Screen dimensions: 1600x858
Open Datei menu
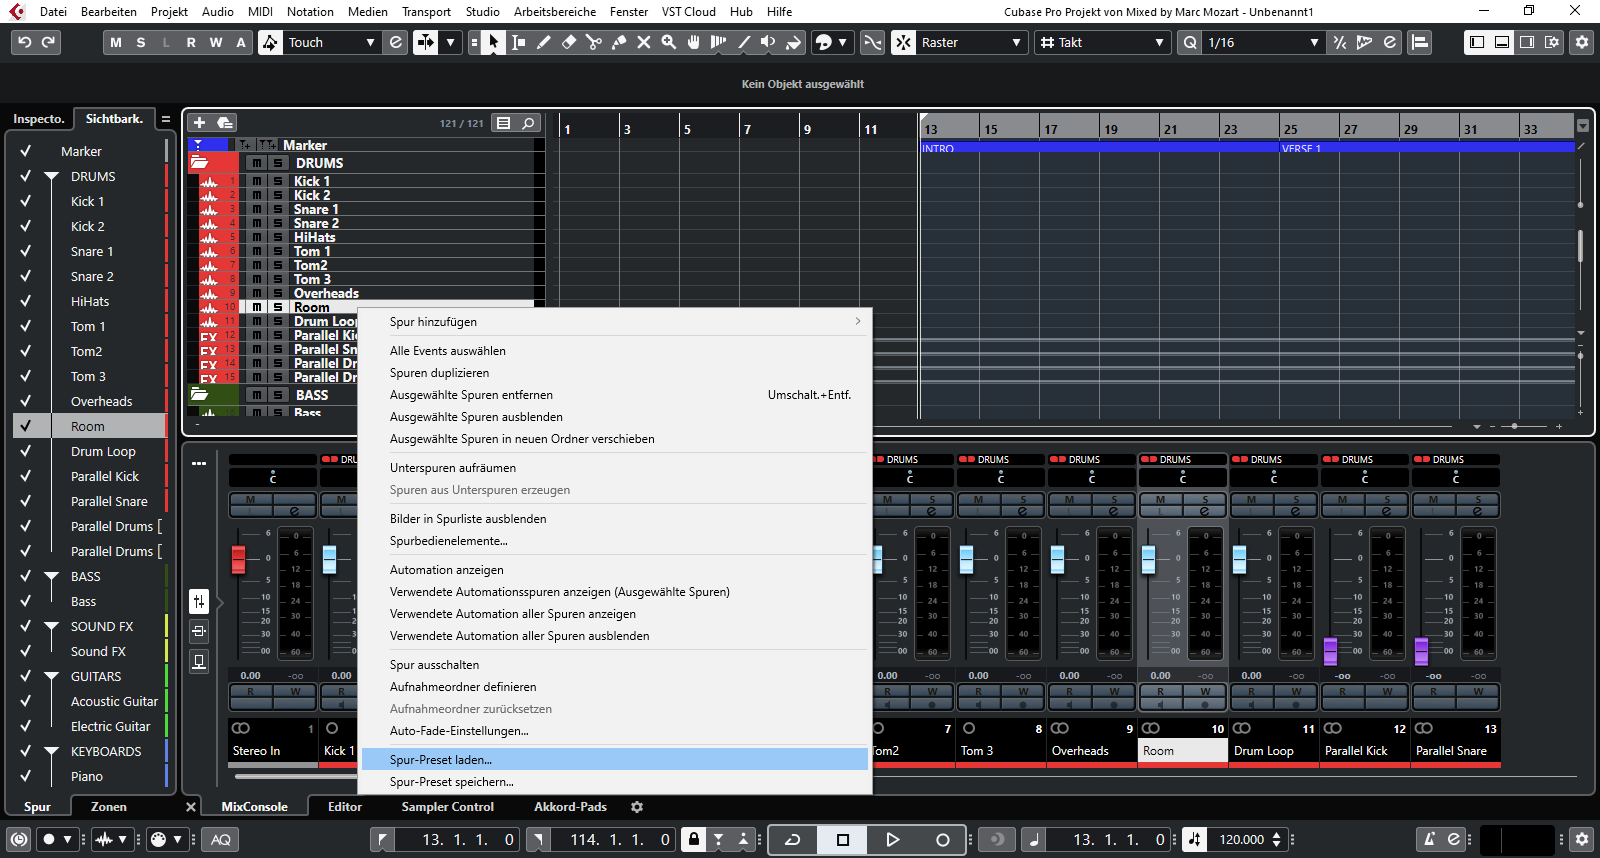pyautogui.click(x=53, y=12)
